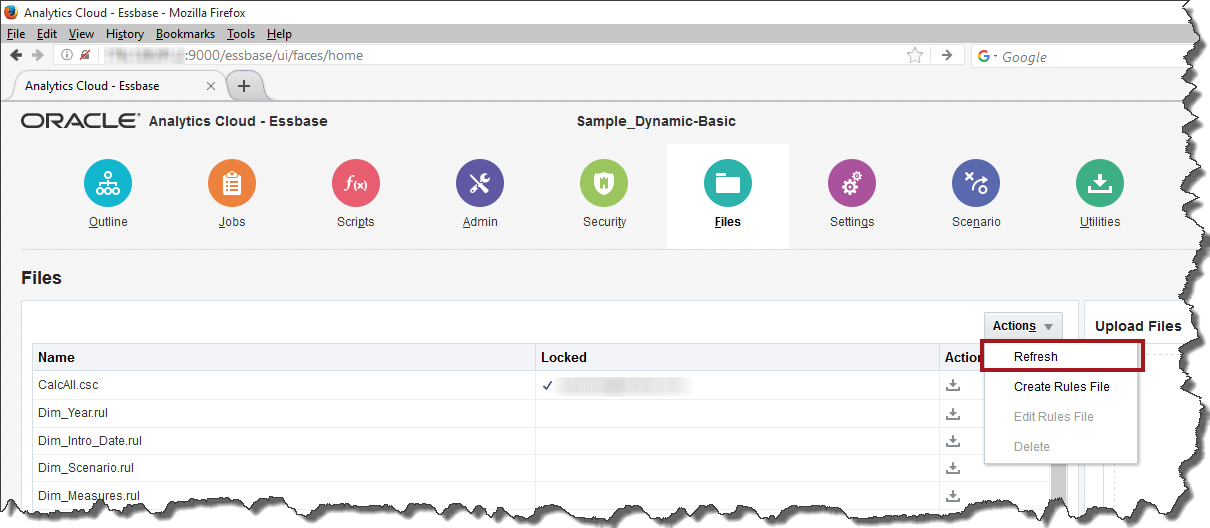Download the Dim_Intro_Date.rul file
This screenshot has width=1210, height=528.
[x=953, y=440]
